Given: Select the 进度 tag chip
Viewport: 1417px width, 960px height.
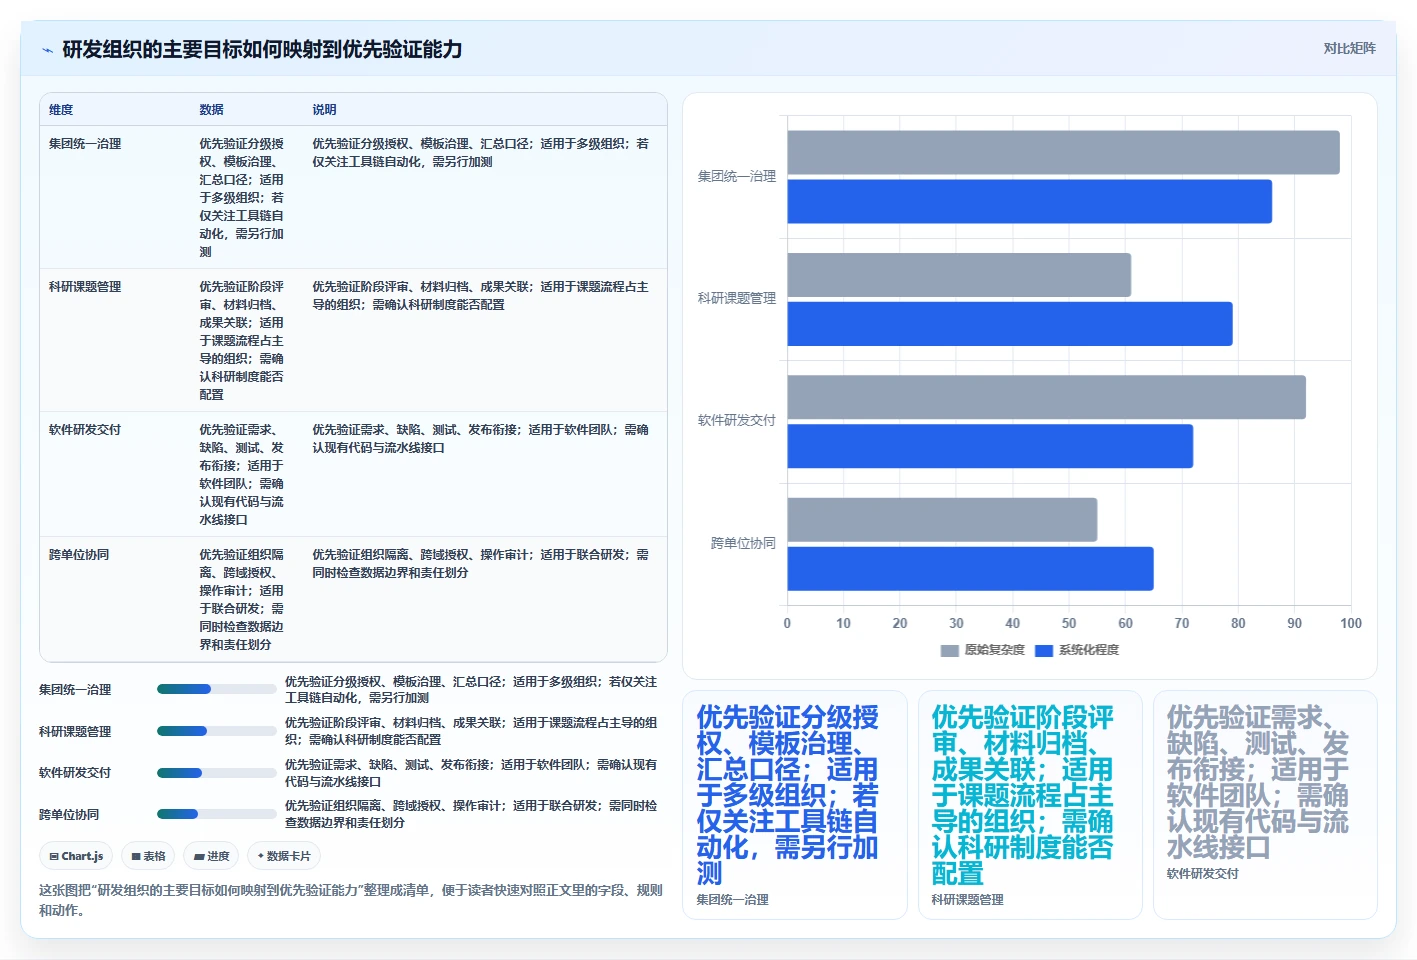Looking at the screenshot, I should 211,856.
